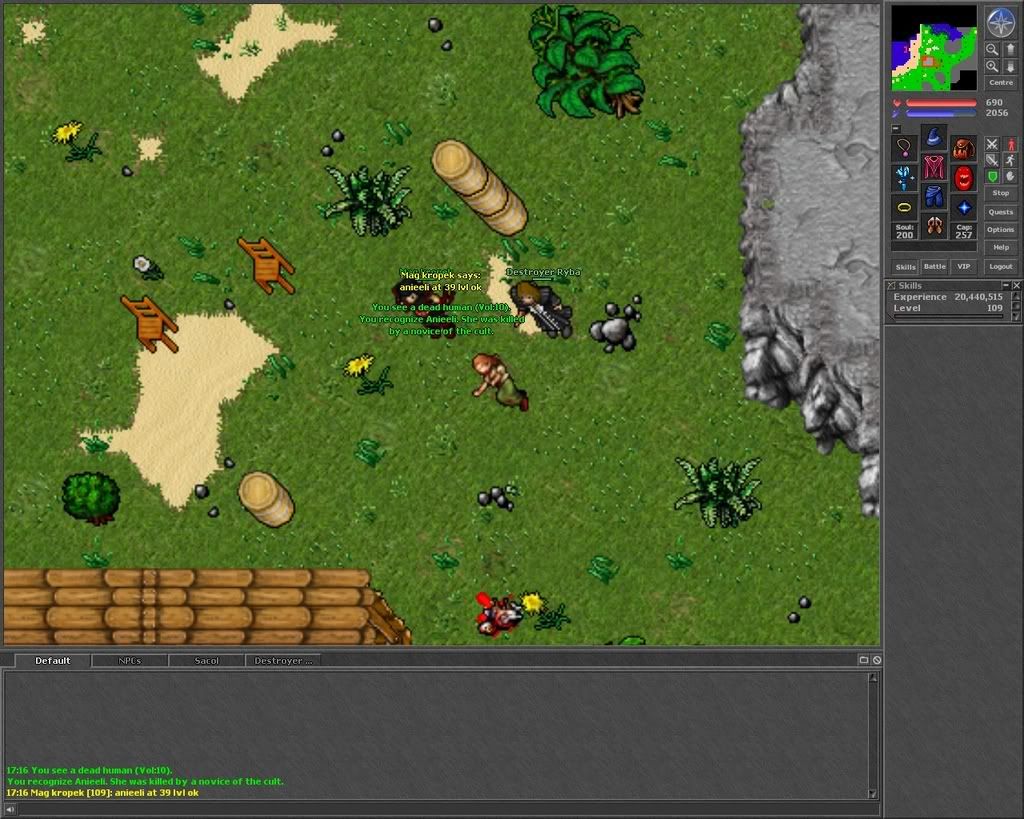Enable balanced fight mode (sword and shield)
Screen dimensions: 1024x819
(x=992, y=160)
